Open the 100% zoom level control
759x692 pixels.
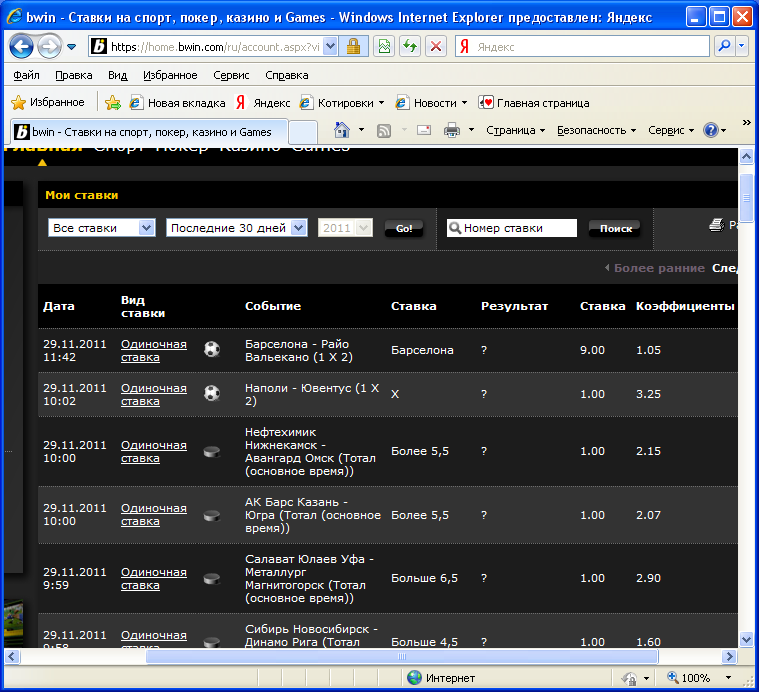[x=699, y=678]
